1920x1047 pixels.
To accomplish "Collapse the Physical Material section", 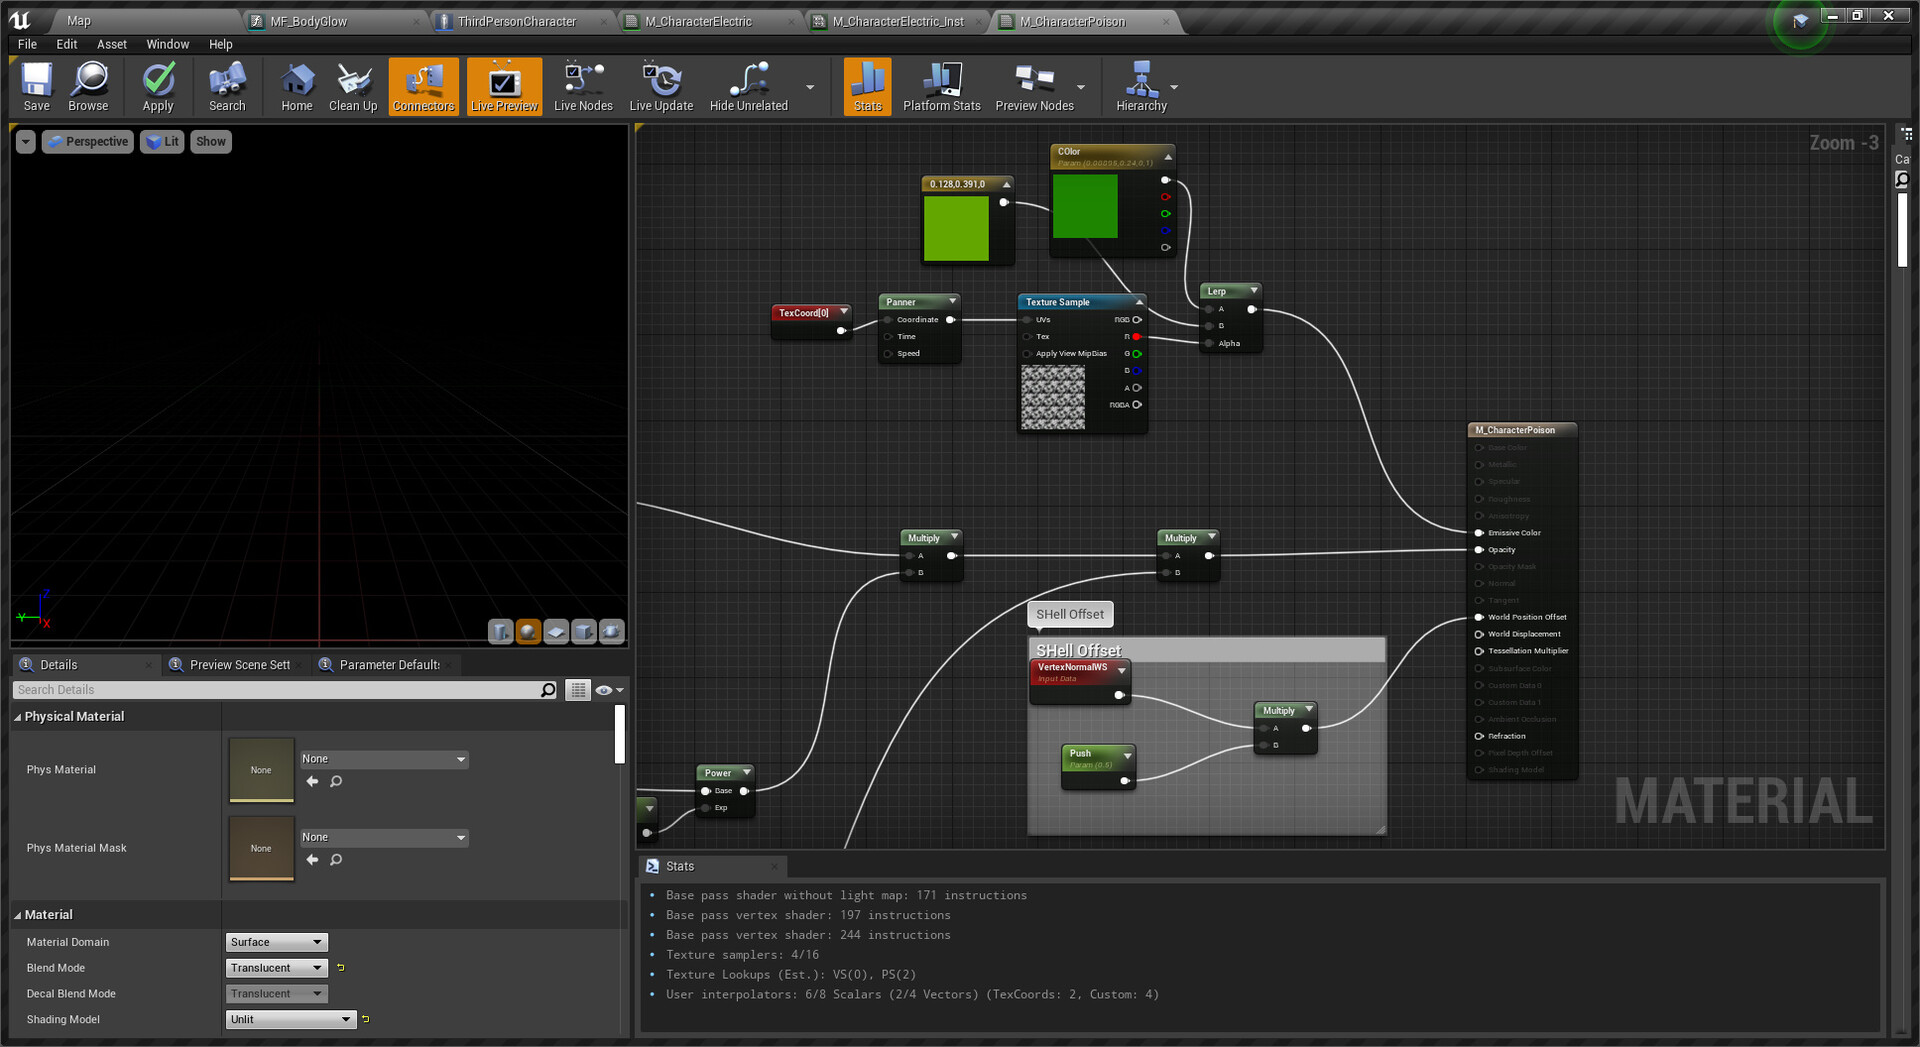I will point(18,717).
